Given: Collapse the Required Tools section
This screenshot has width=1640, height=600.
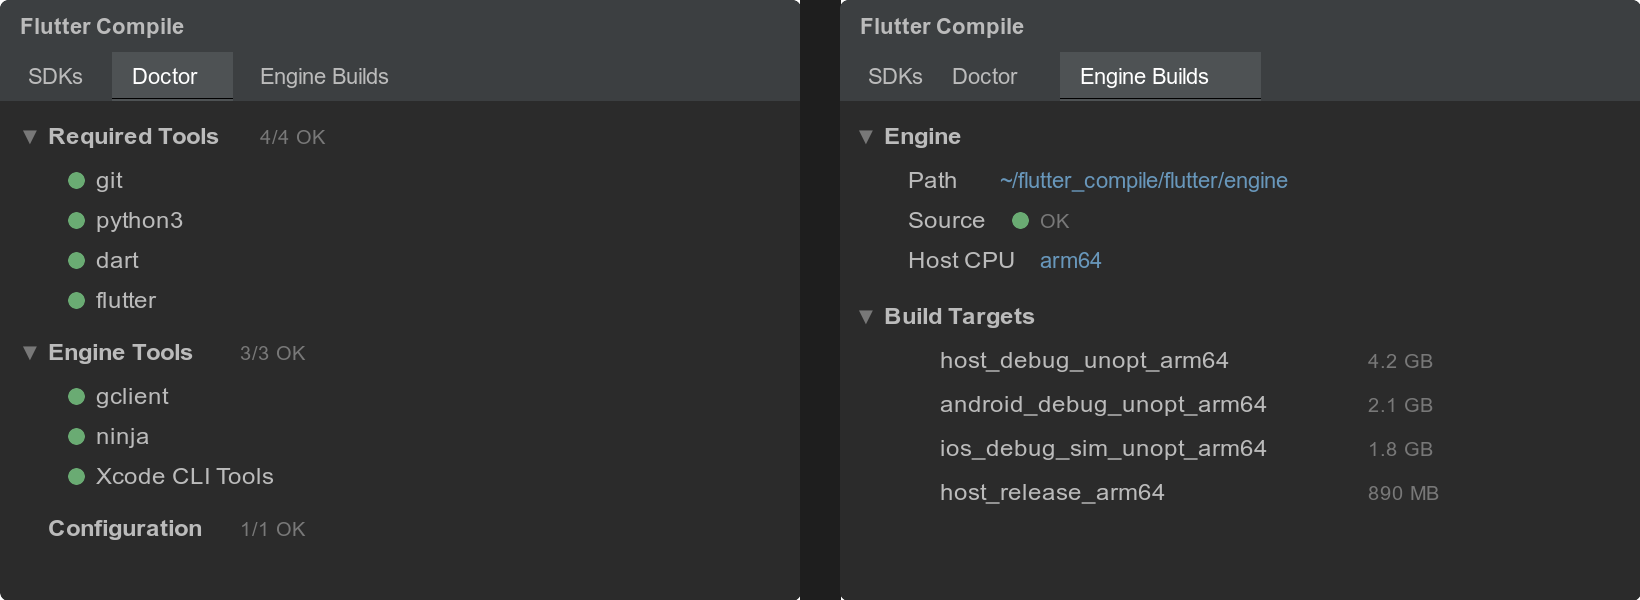Looking at the screenshot, I should [x=29, y=137].
